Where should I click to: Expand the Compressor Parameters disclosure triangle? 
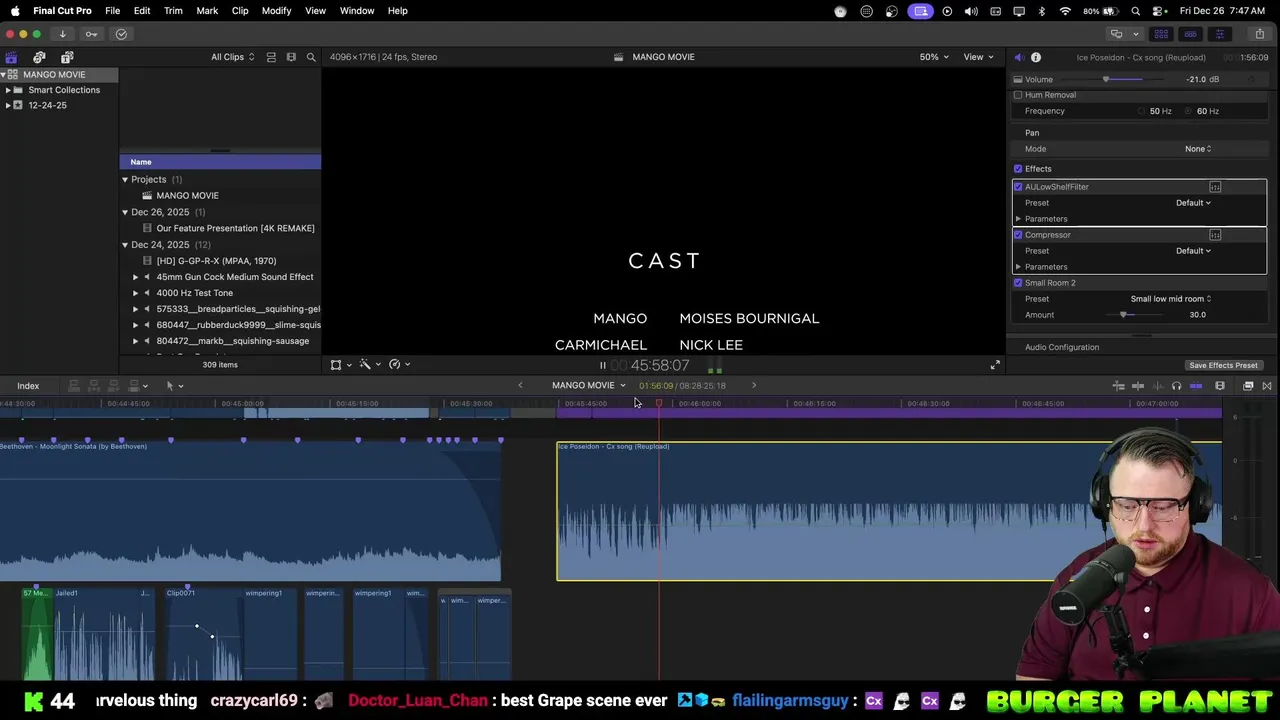(1018, 267)
